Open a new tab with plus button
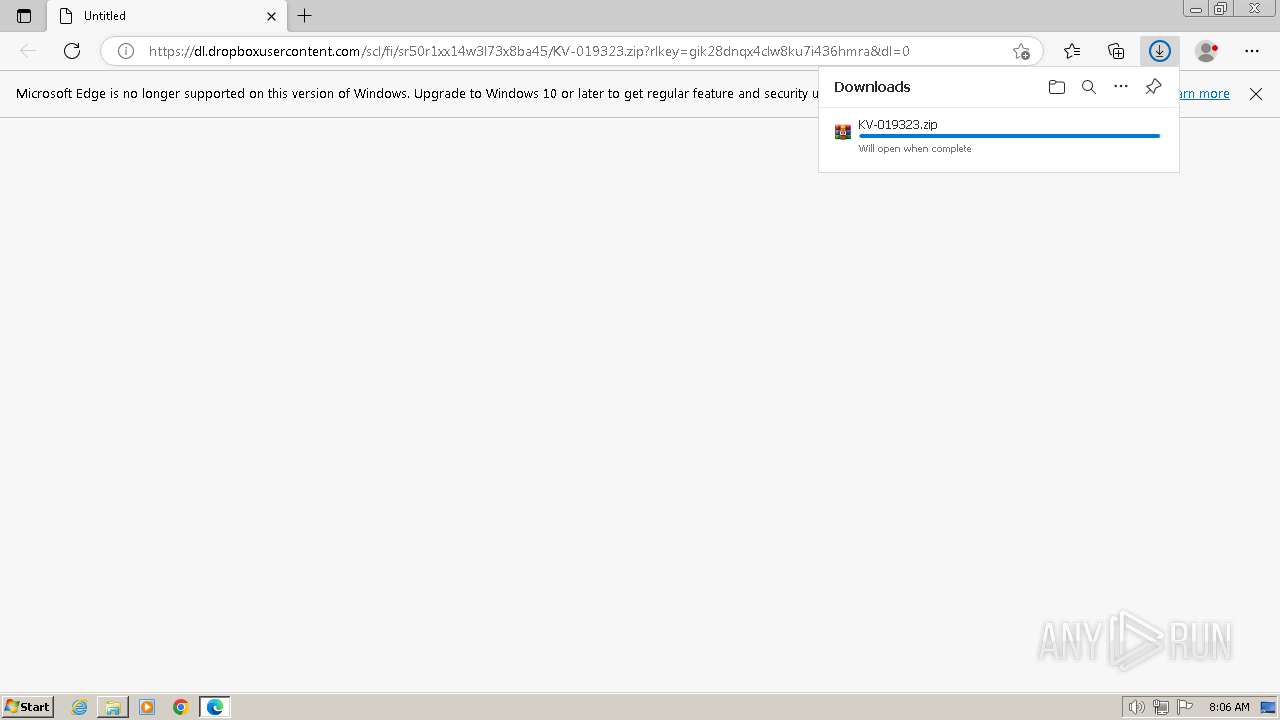1280x720 pixels. pyautogui.click(x=305, y=16)
